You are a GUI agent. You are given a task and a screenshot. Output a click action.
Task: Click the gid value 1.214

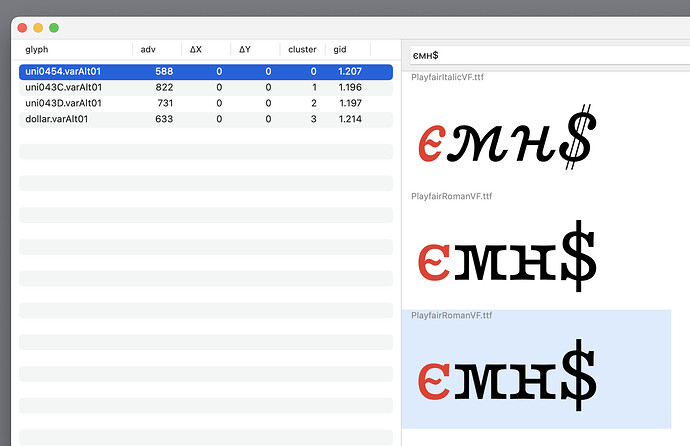tap(350, 119)
